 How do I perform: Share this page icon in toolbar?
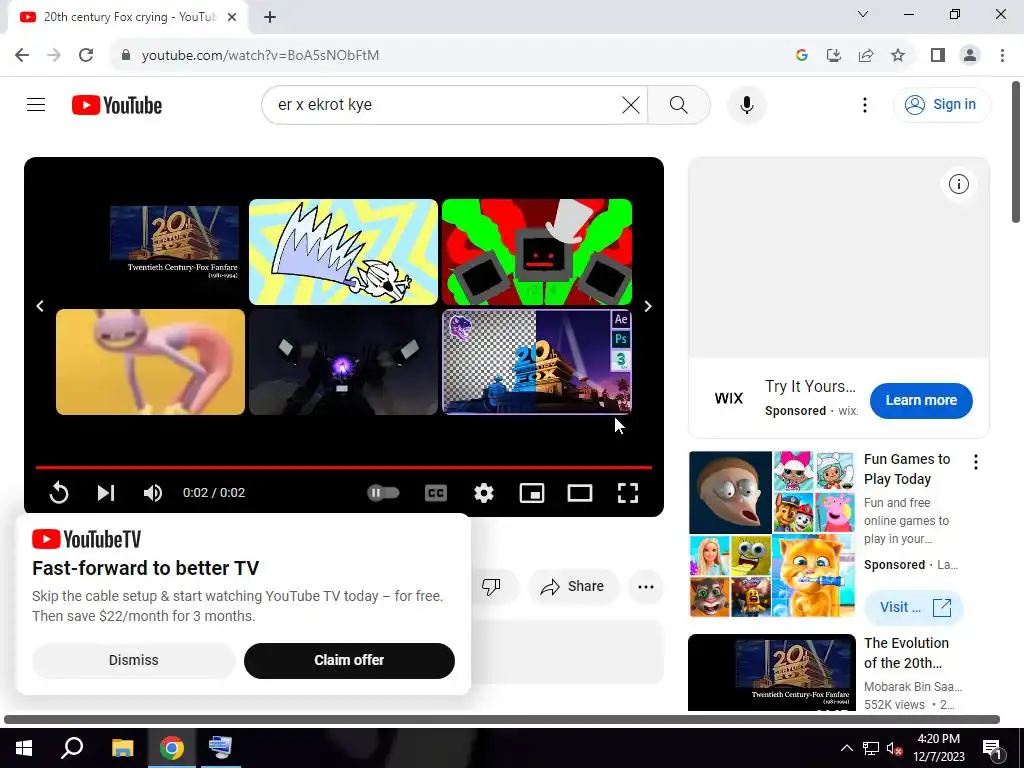tap(866, 55)
